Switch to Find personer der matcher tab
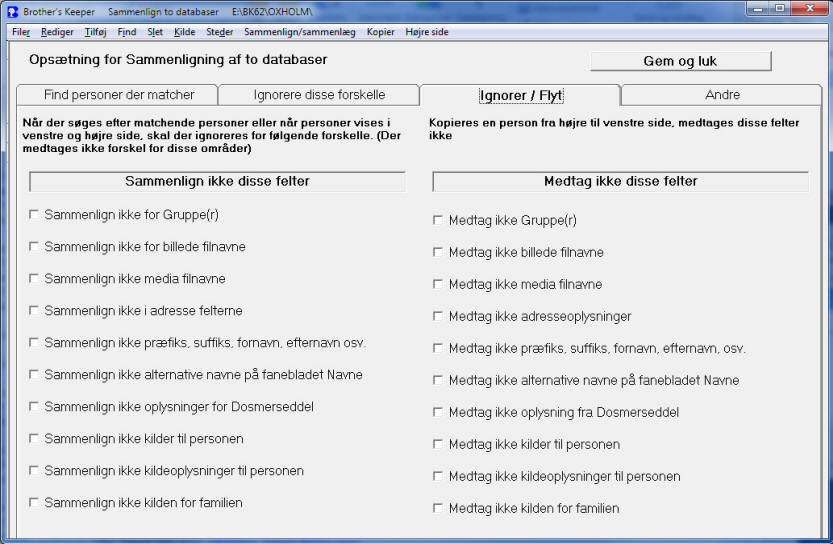 coord(118,95)
